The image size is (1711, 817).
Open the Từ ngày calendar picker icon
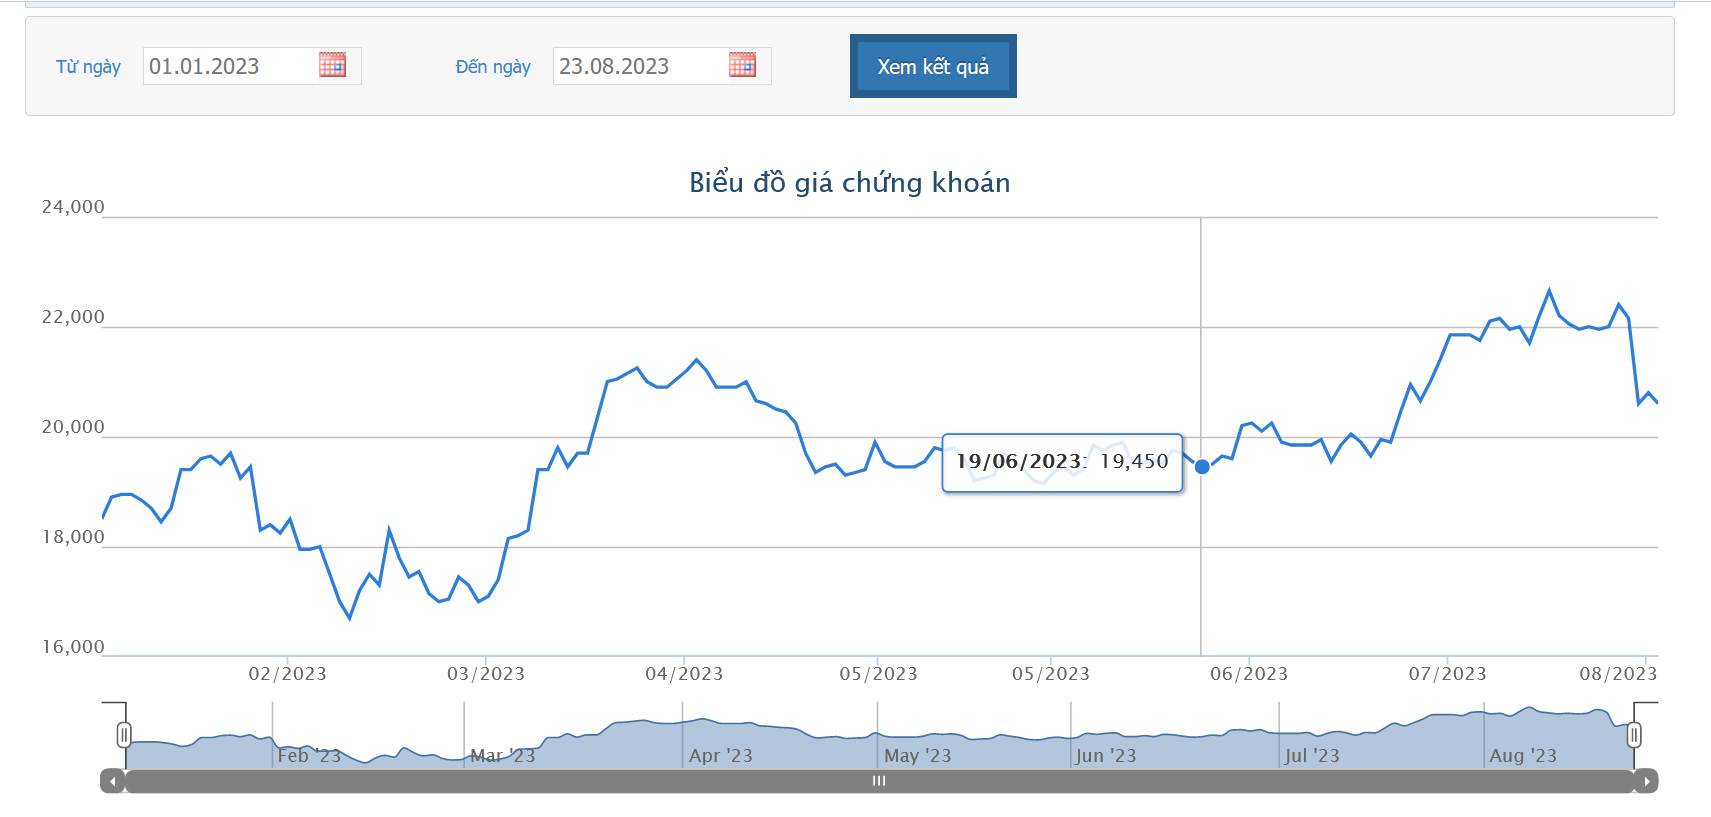(x=332, y=65)
